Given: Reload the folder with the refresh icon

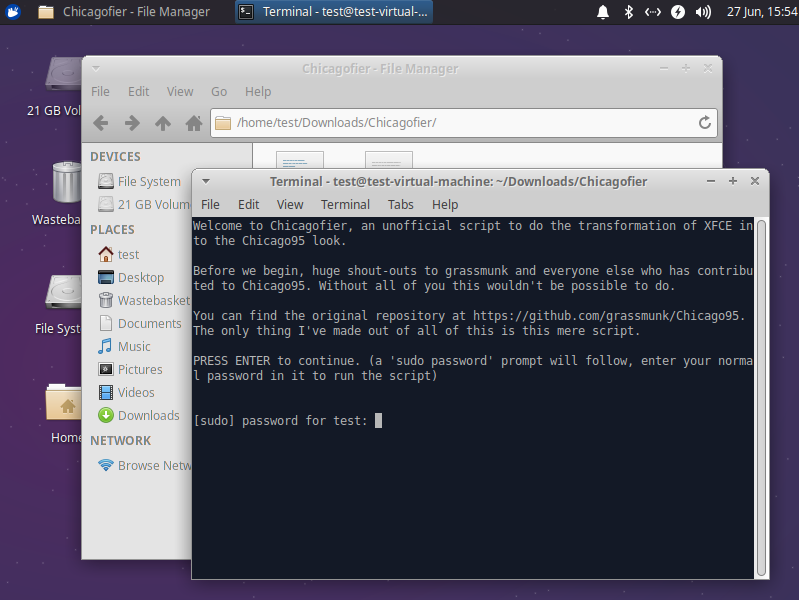Looking at the screenshot, I should pos(705,122).
